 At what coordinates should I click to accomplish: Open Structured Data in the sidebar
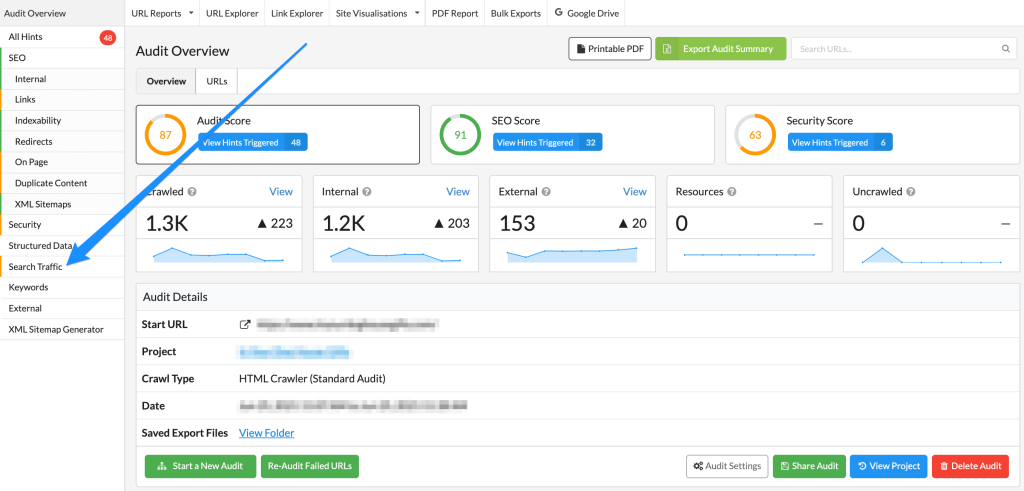tap(61, 246)
